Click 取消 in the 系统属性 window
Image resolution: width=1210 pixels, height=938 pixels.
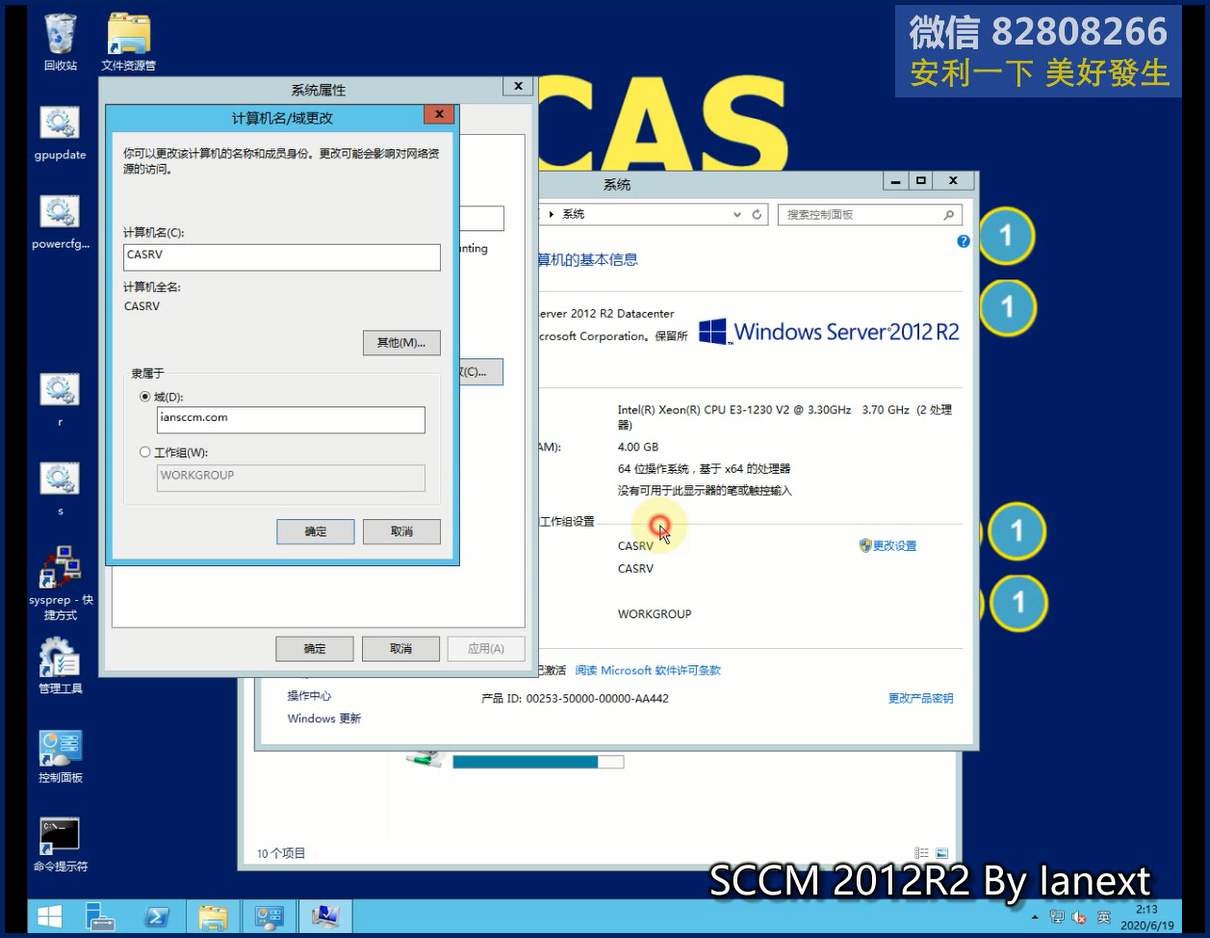coord(400,648)
